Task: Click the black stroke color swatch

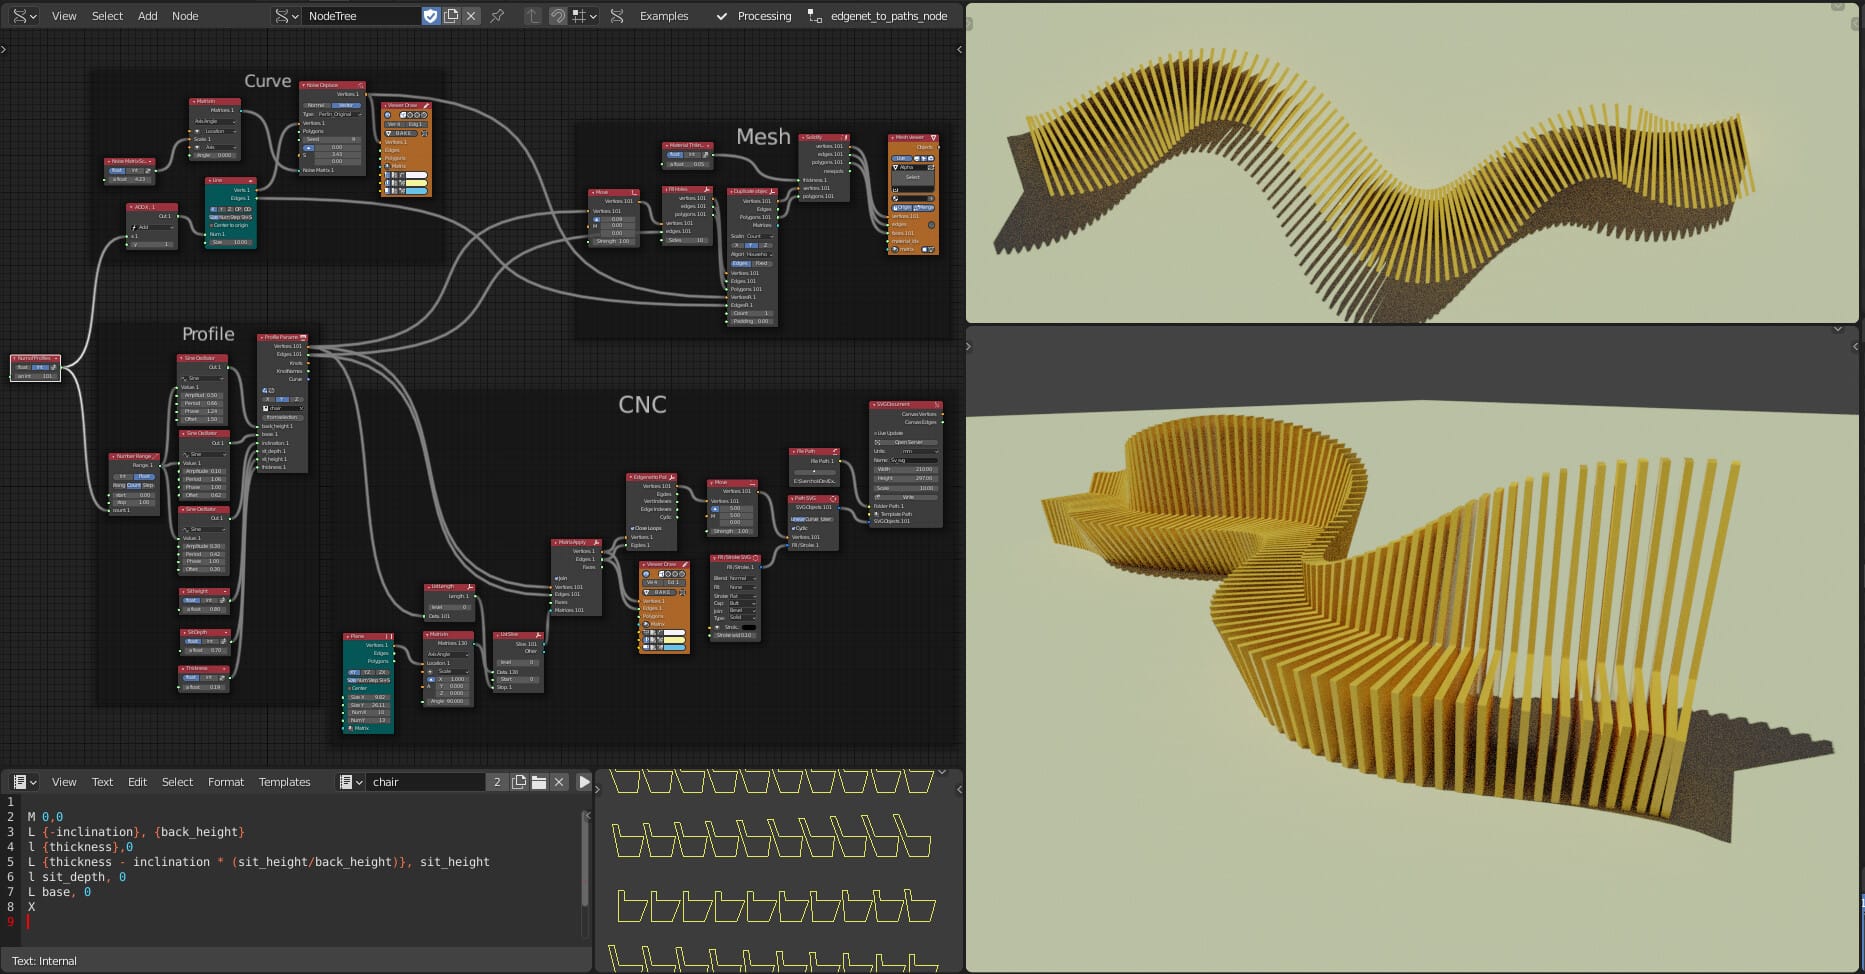Action: (749, 627)
